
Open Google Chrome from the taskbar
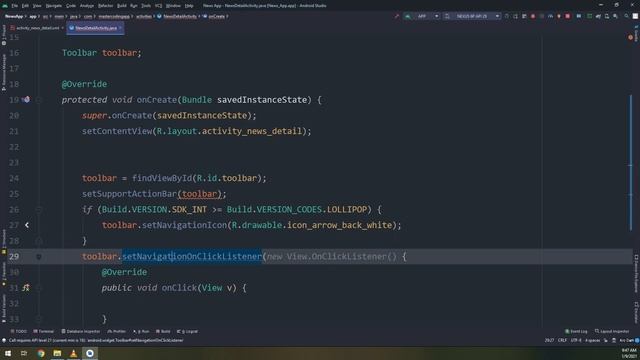[x=41, y=353]
